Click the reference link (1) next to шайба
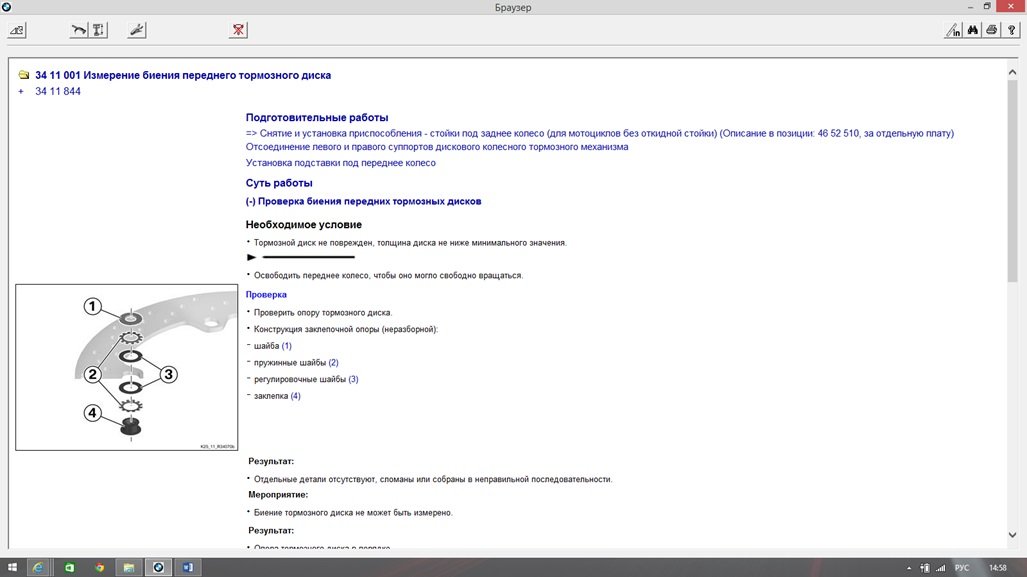This screenshot has height=577, width=1027. pos(286,346)
